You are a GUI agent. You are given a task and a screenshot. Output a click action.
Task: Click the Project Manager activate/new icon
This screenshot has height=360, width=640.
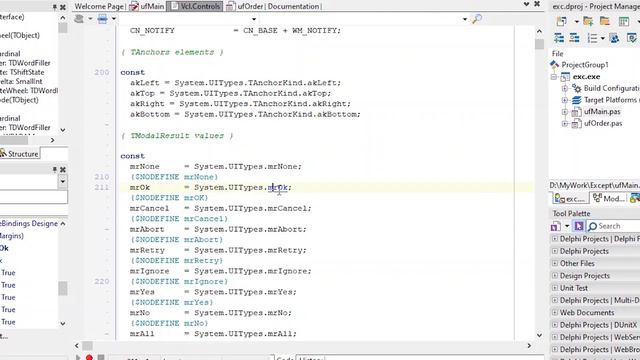click(562, 21)
